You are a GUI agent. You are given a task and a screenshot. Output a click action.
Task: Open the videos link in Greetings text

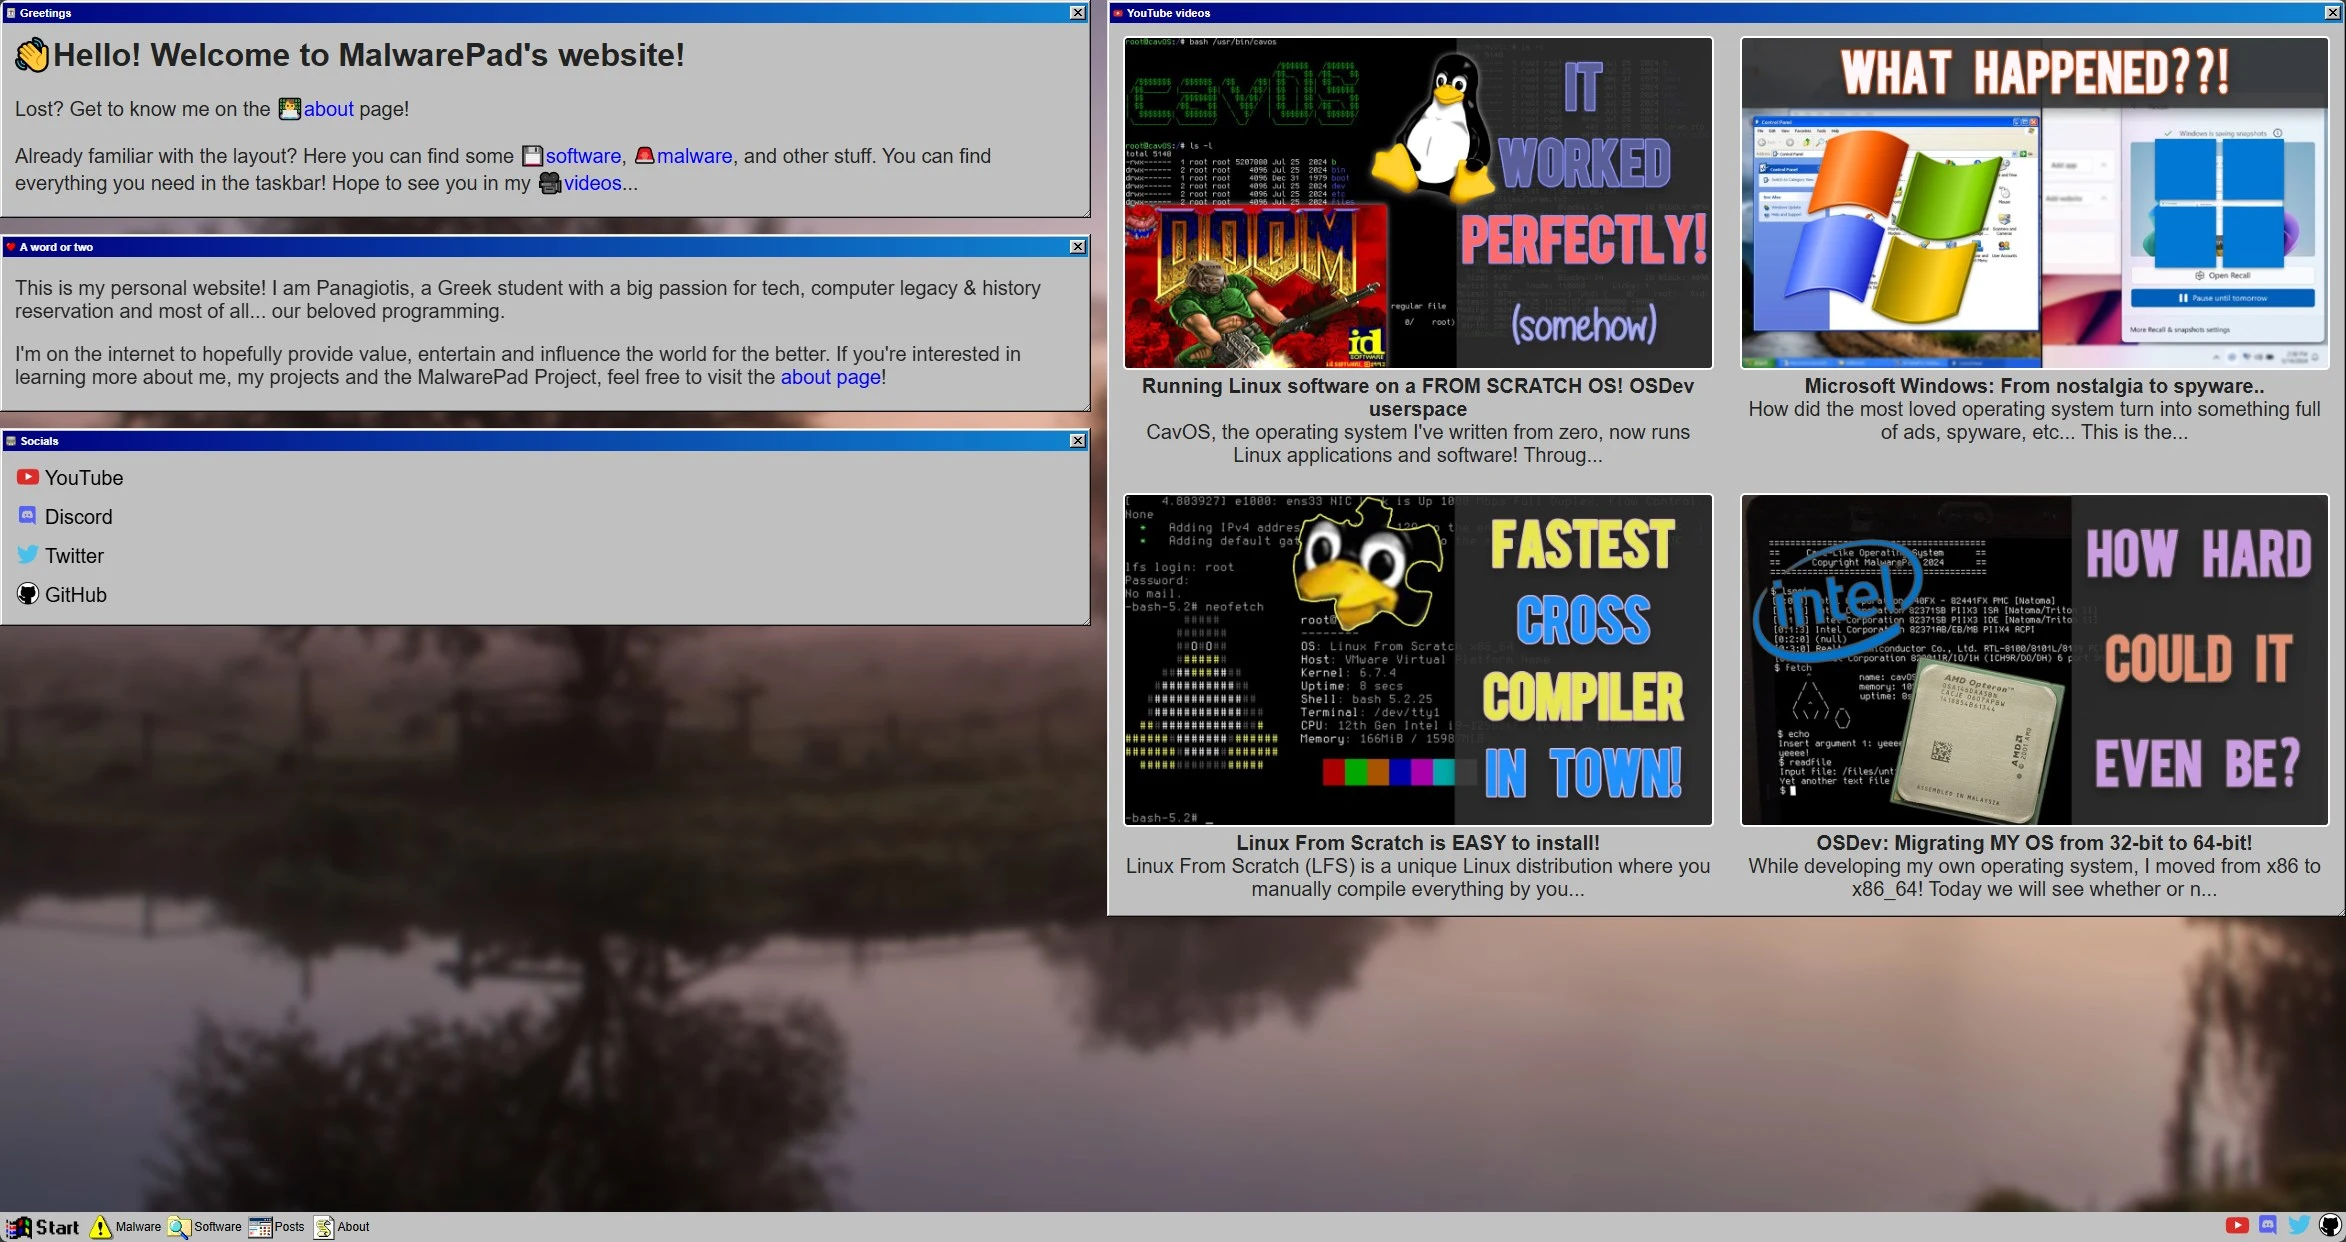(x=592, y=183)
